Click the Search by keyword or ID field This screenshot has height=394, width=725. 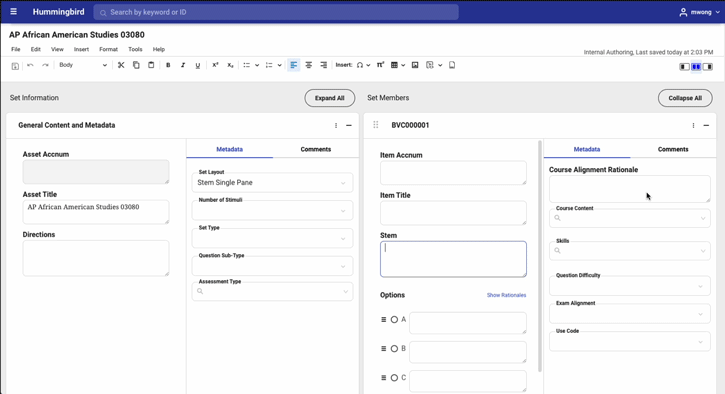point(276,12)
